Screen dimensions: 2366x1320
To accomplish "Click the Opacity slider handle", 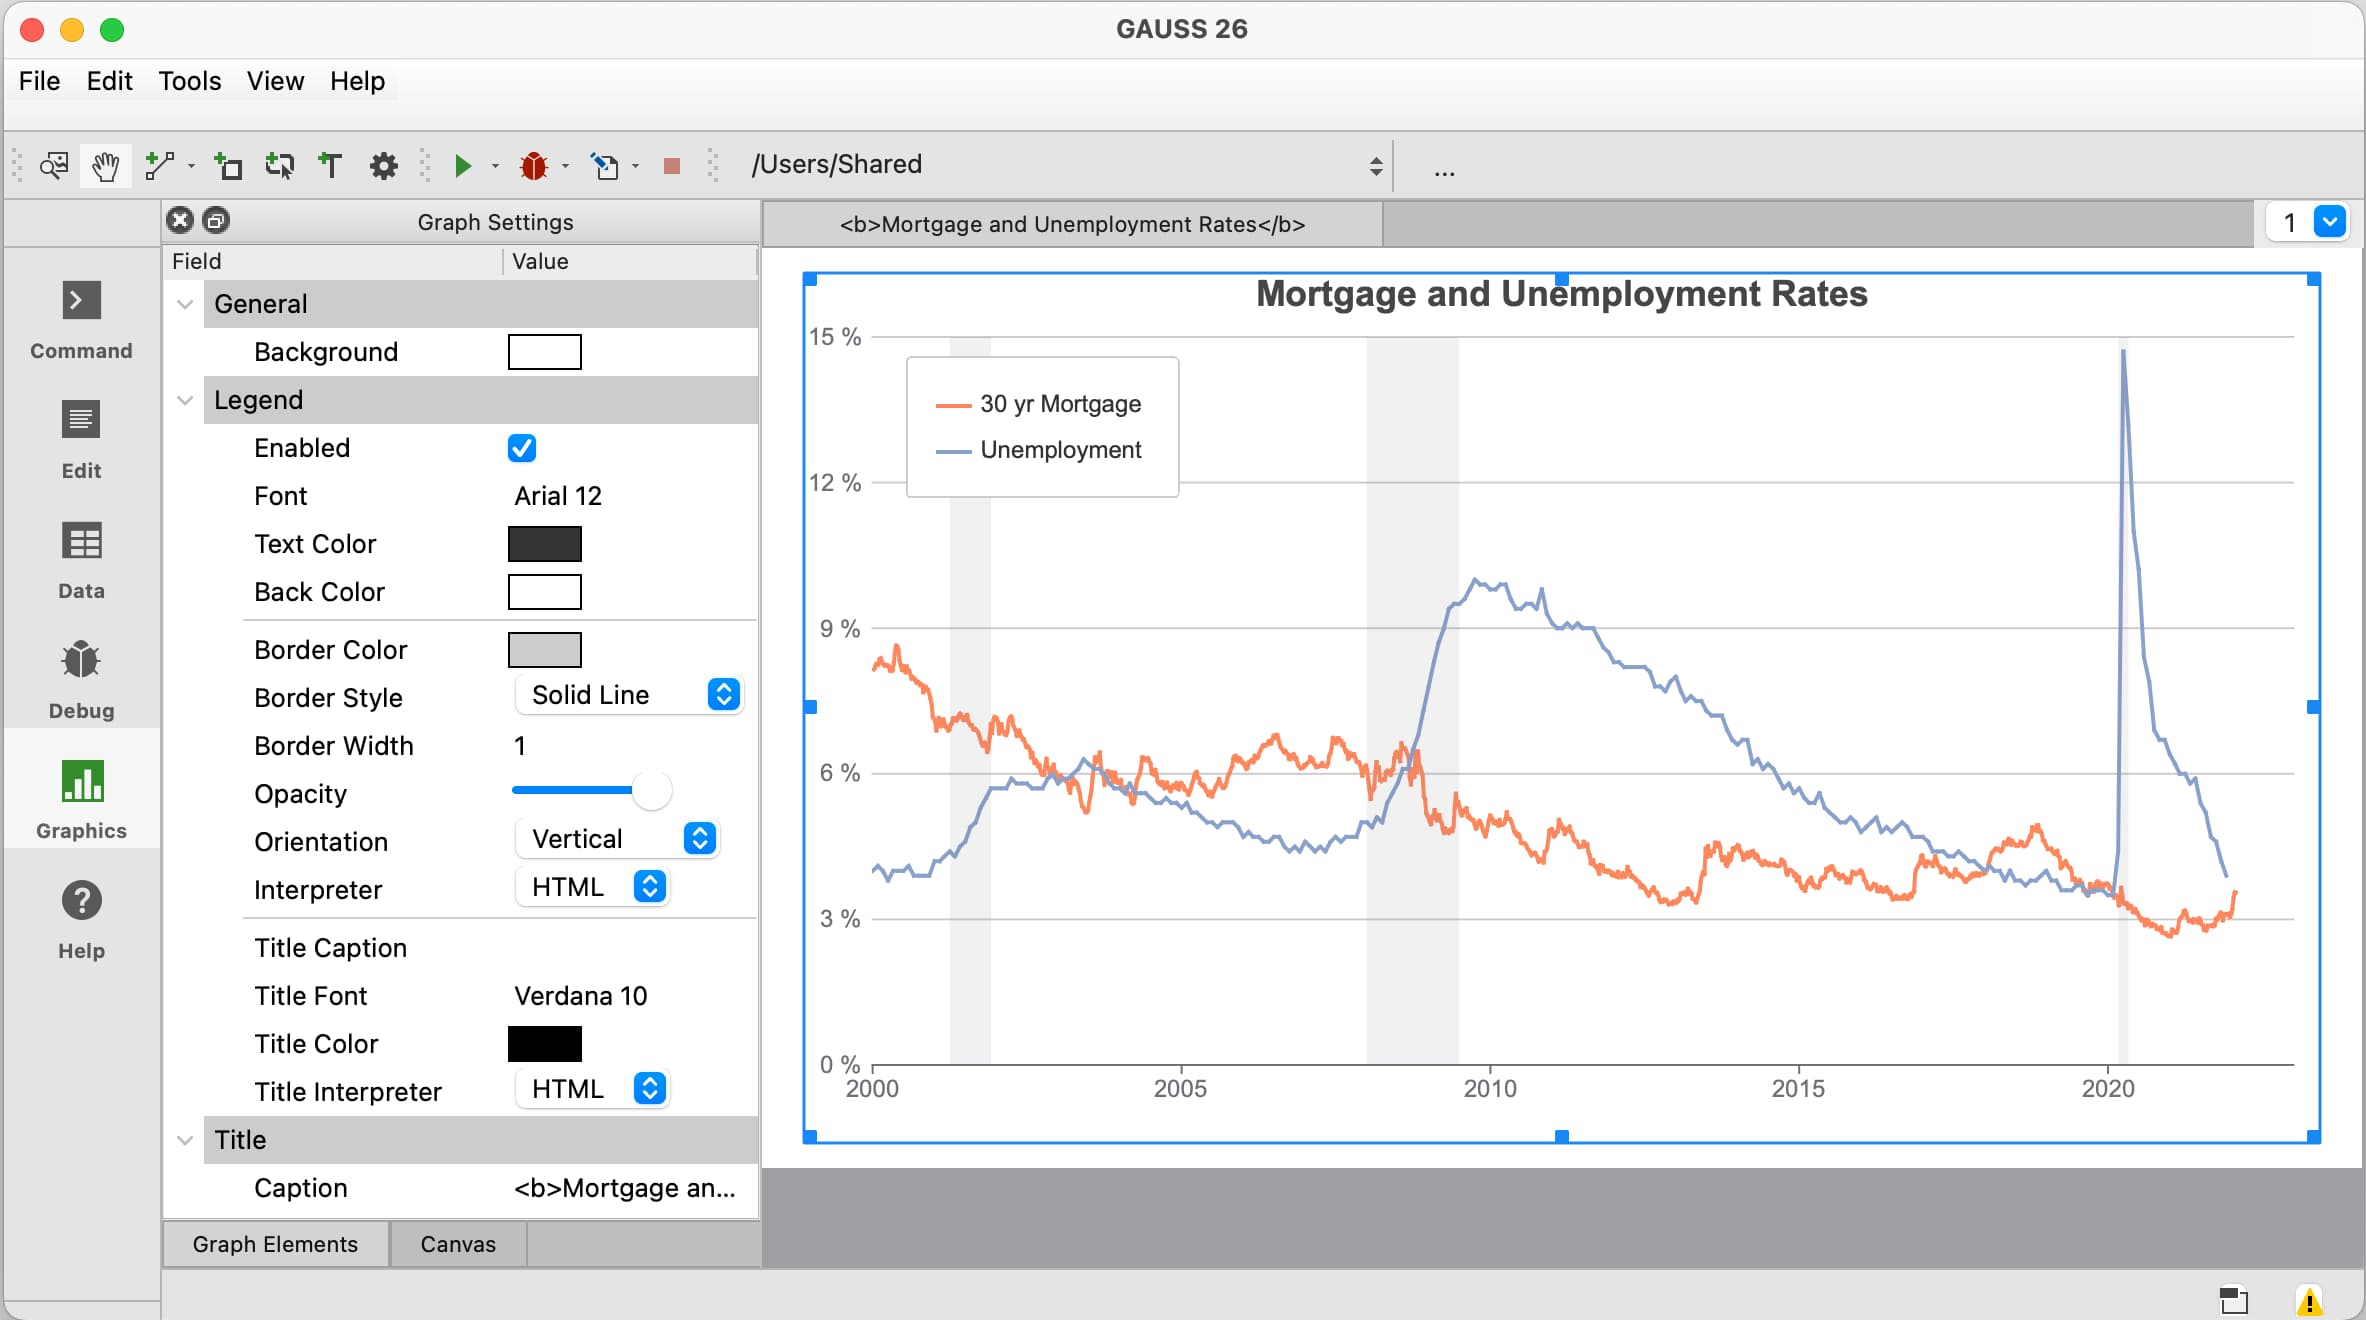I will point(652,791).
